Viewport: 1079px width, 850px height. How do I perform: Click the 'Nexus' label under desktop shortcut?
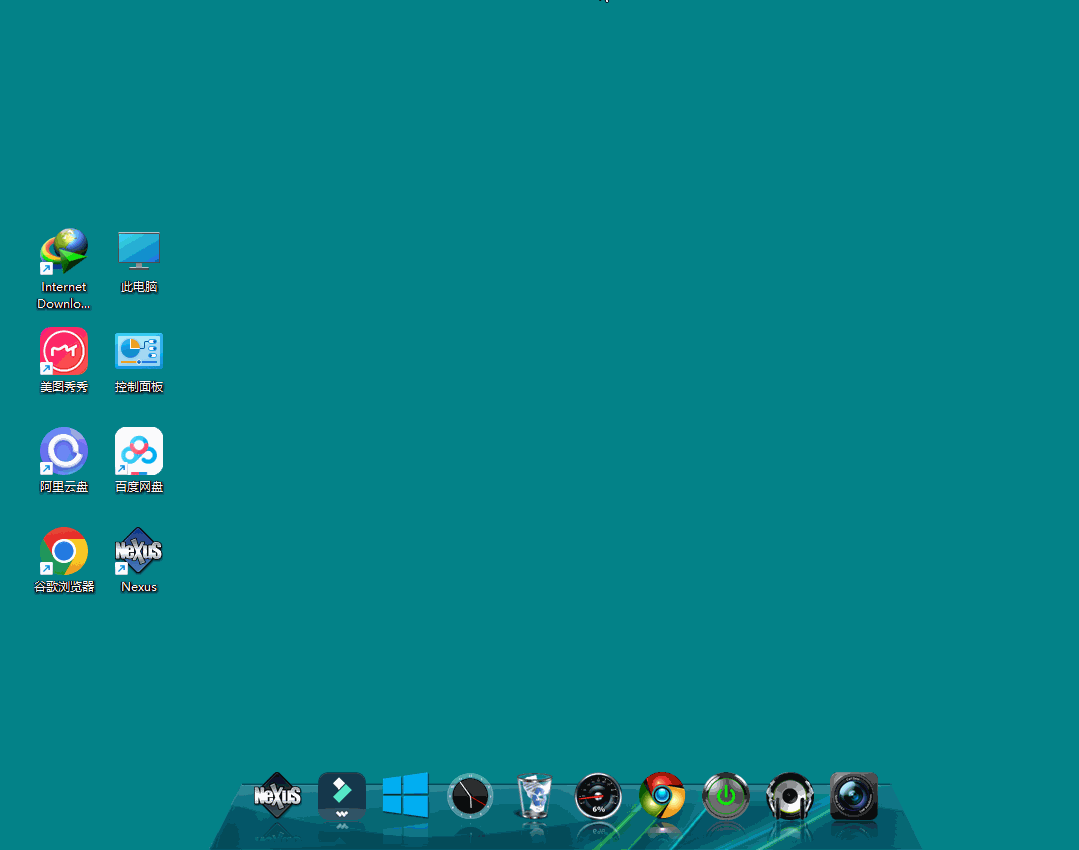139,587
